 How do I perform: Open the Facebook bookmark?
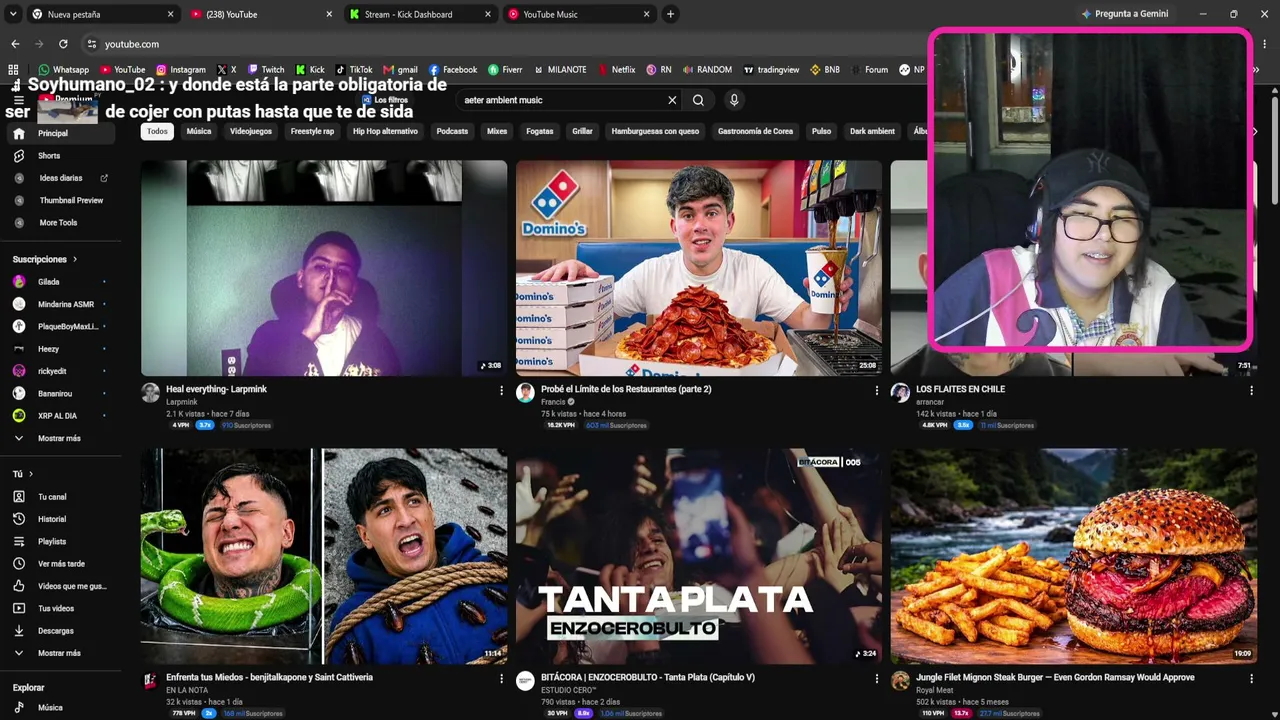[x=453, y=70]
